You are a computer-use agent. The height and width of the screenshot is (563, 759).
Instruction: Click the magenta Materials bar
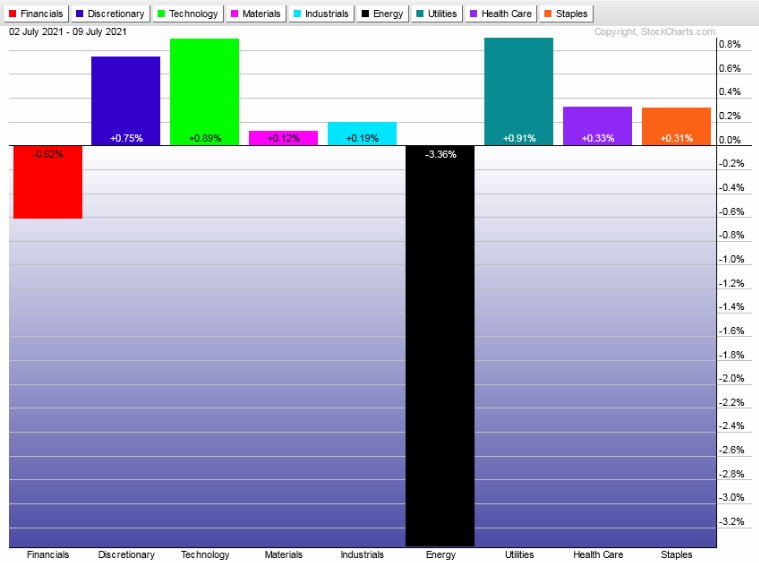(x=283, y=138)
